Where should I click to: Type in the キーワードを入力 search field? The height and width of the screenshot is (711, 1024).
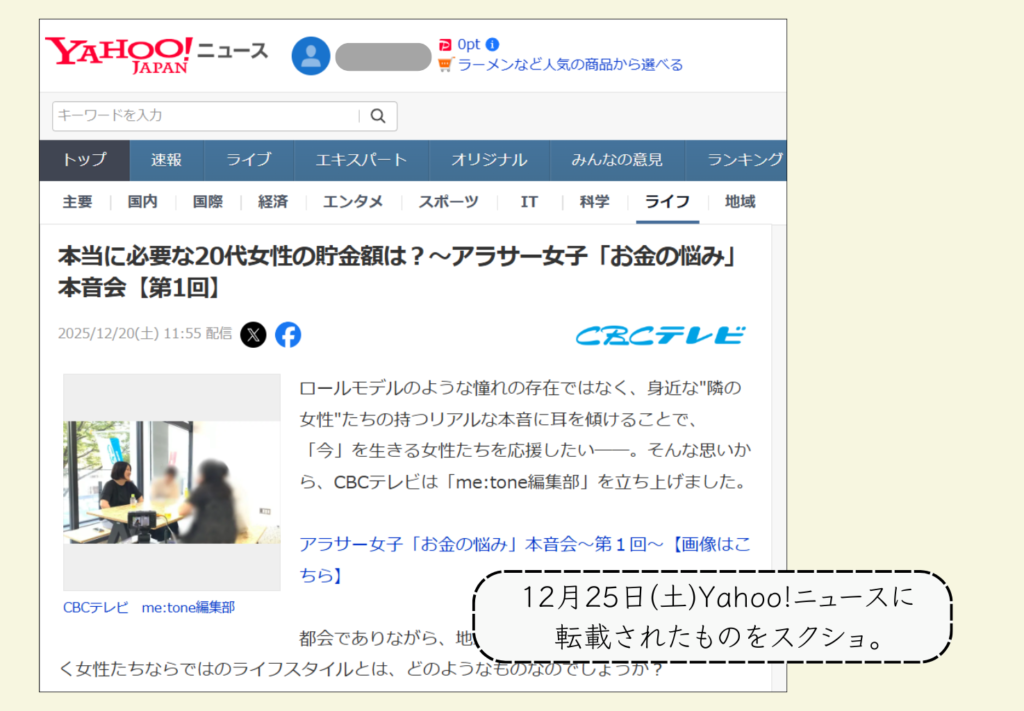click(x=205, y=116)
